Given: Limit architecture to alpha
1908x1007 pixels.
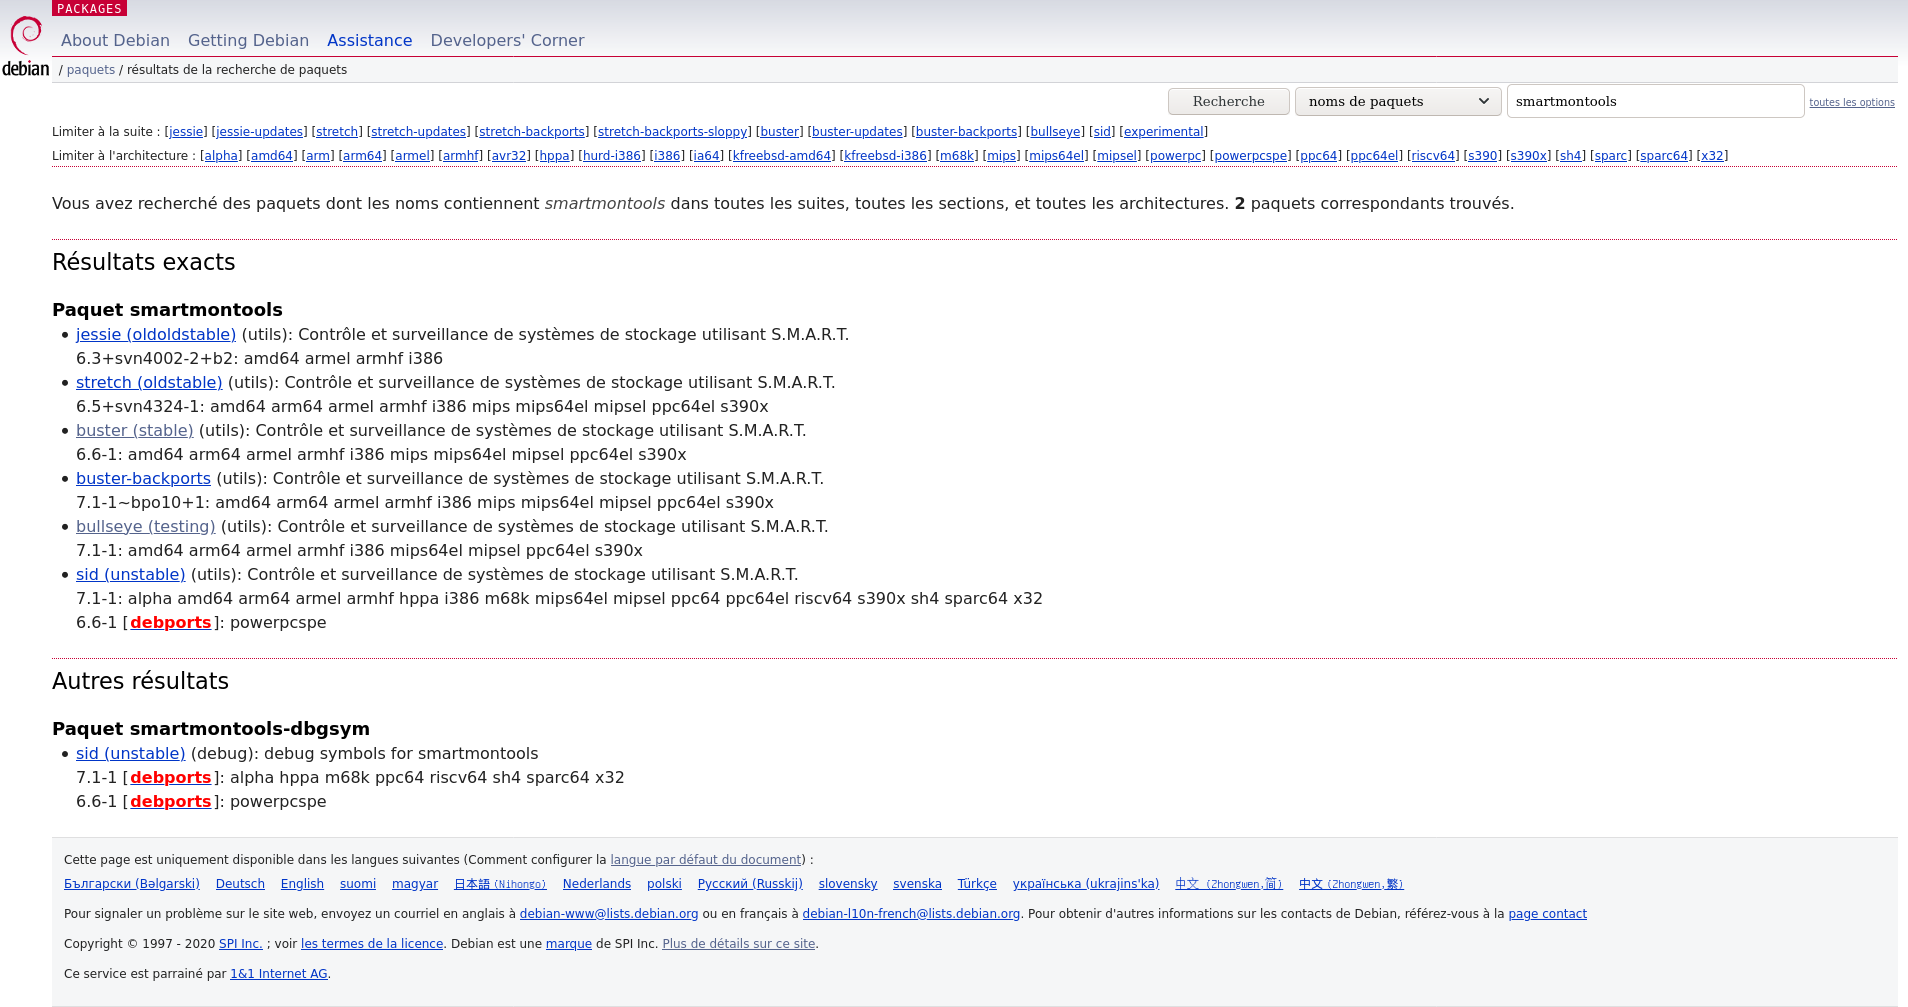Looking at the screenshot, I should coord(221,156).
